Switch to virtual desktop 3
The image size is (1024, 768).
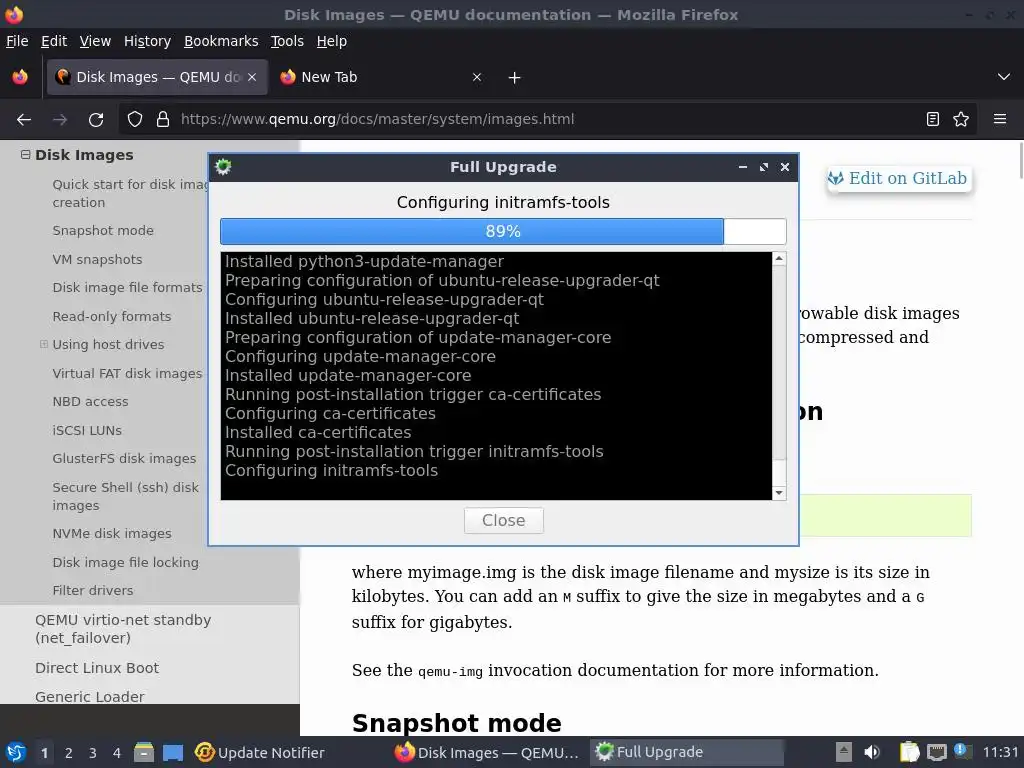(93, 753)
